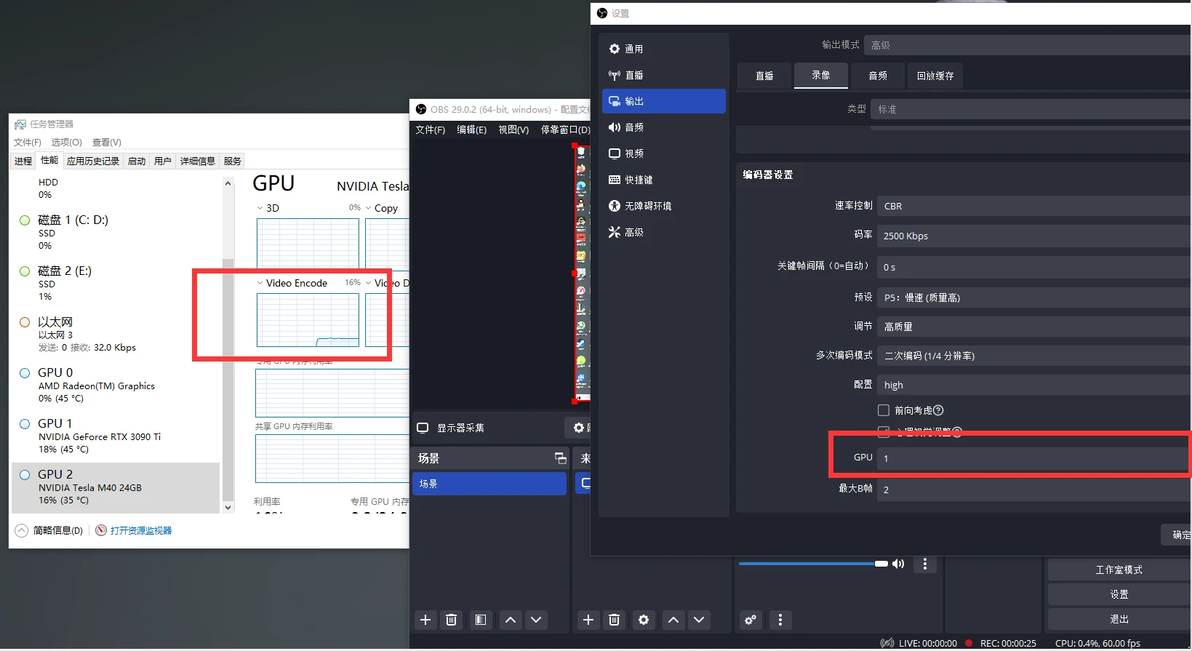Click 简略信息(D) in Task Manager

(49, 531)
